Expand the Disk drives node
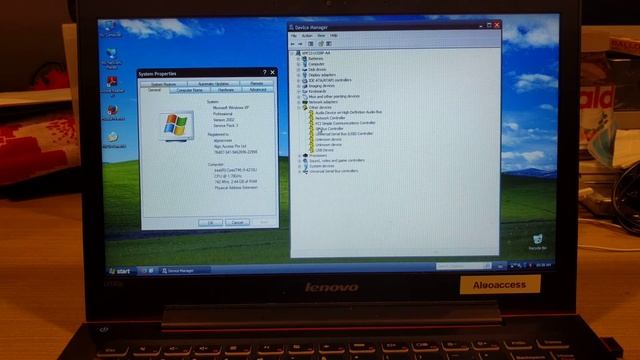Screen dimensions: 640x360 coord(298,69)
